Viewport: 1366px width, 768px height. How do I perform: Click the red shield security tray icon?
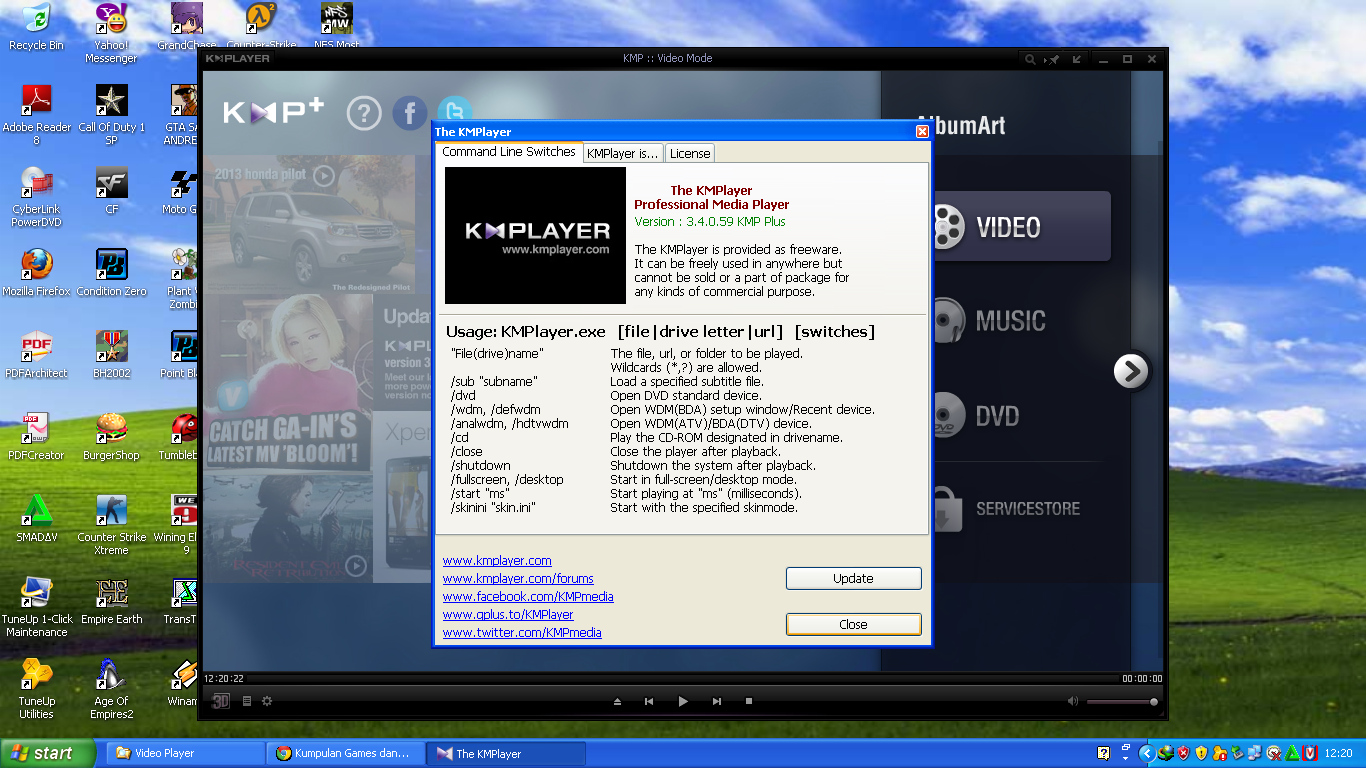coord(1183,753)
